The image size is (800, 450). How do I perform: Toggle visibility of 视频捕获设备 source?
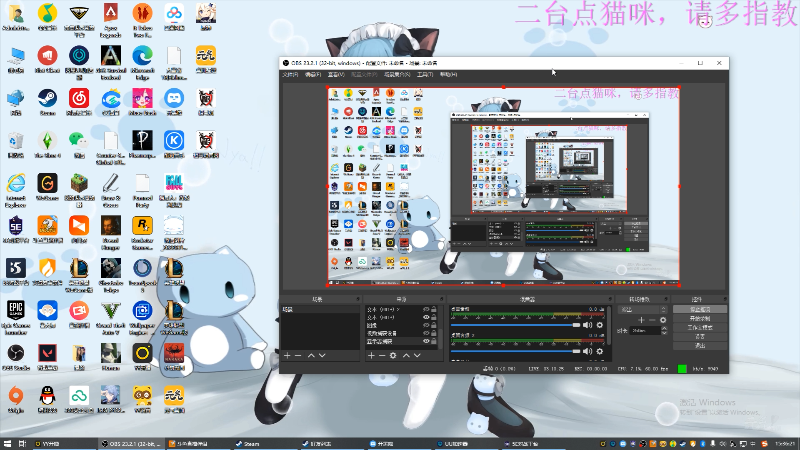[x=426, y=333]
